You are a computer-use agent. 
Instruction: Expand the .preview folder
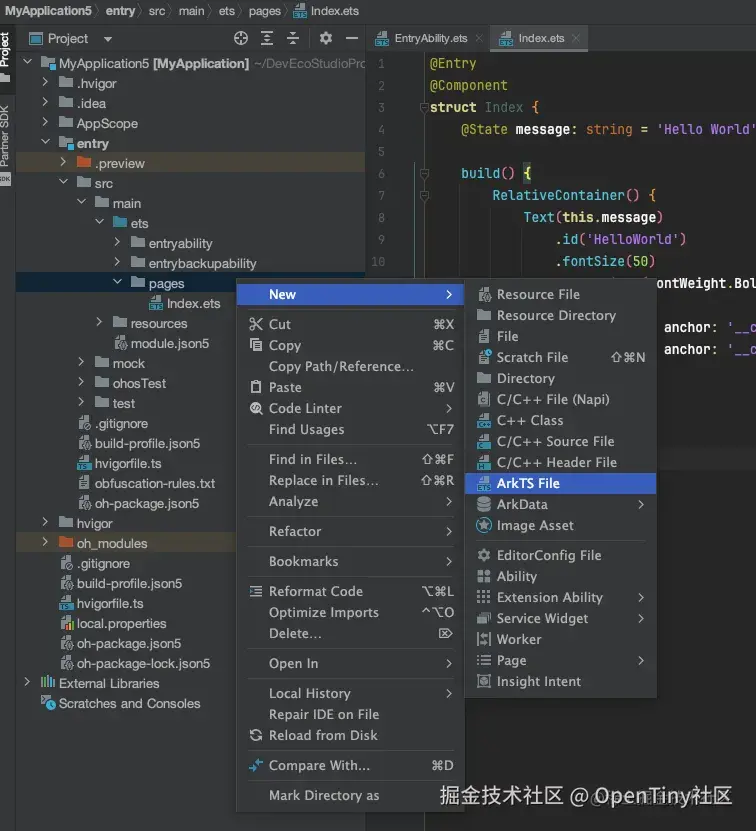pos(63,162)
